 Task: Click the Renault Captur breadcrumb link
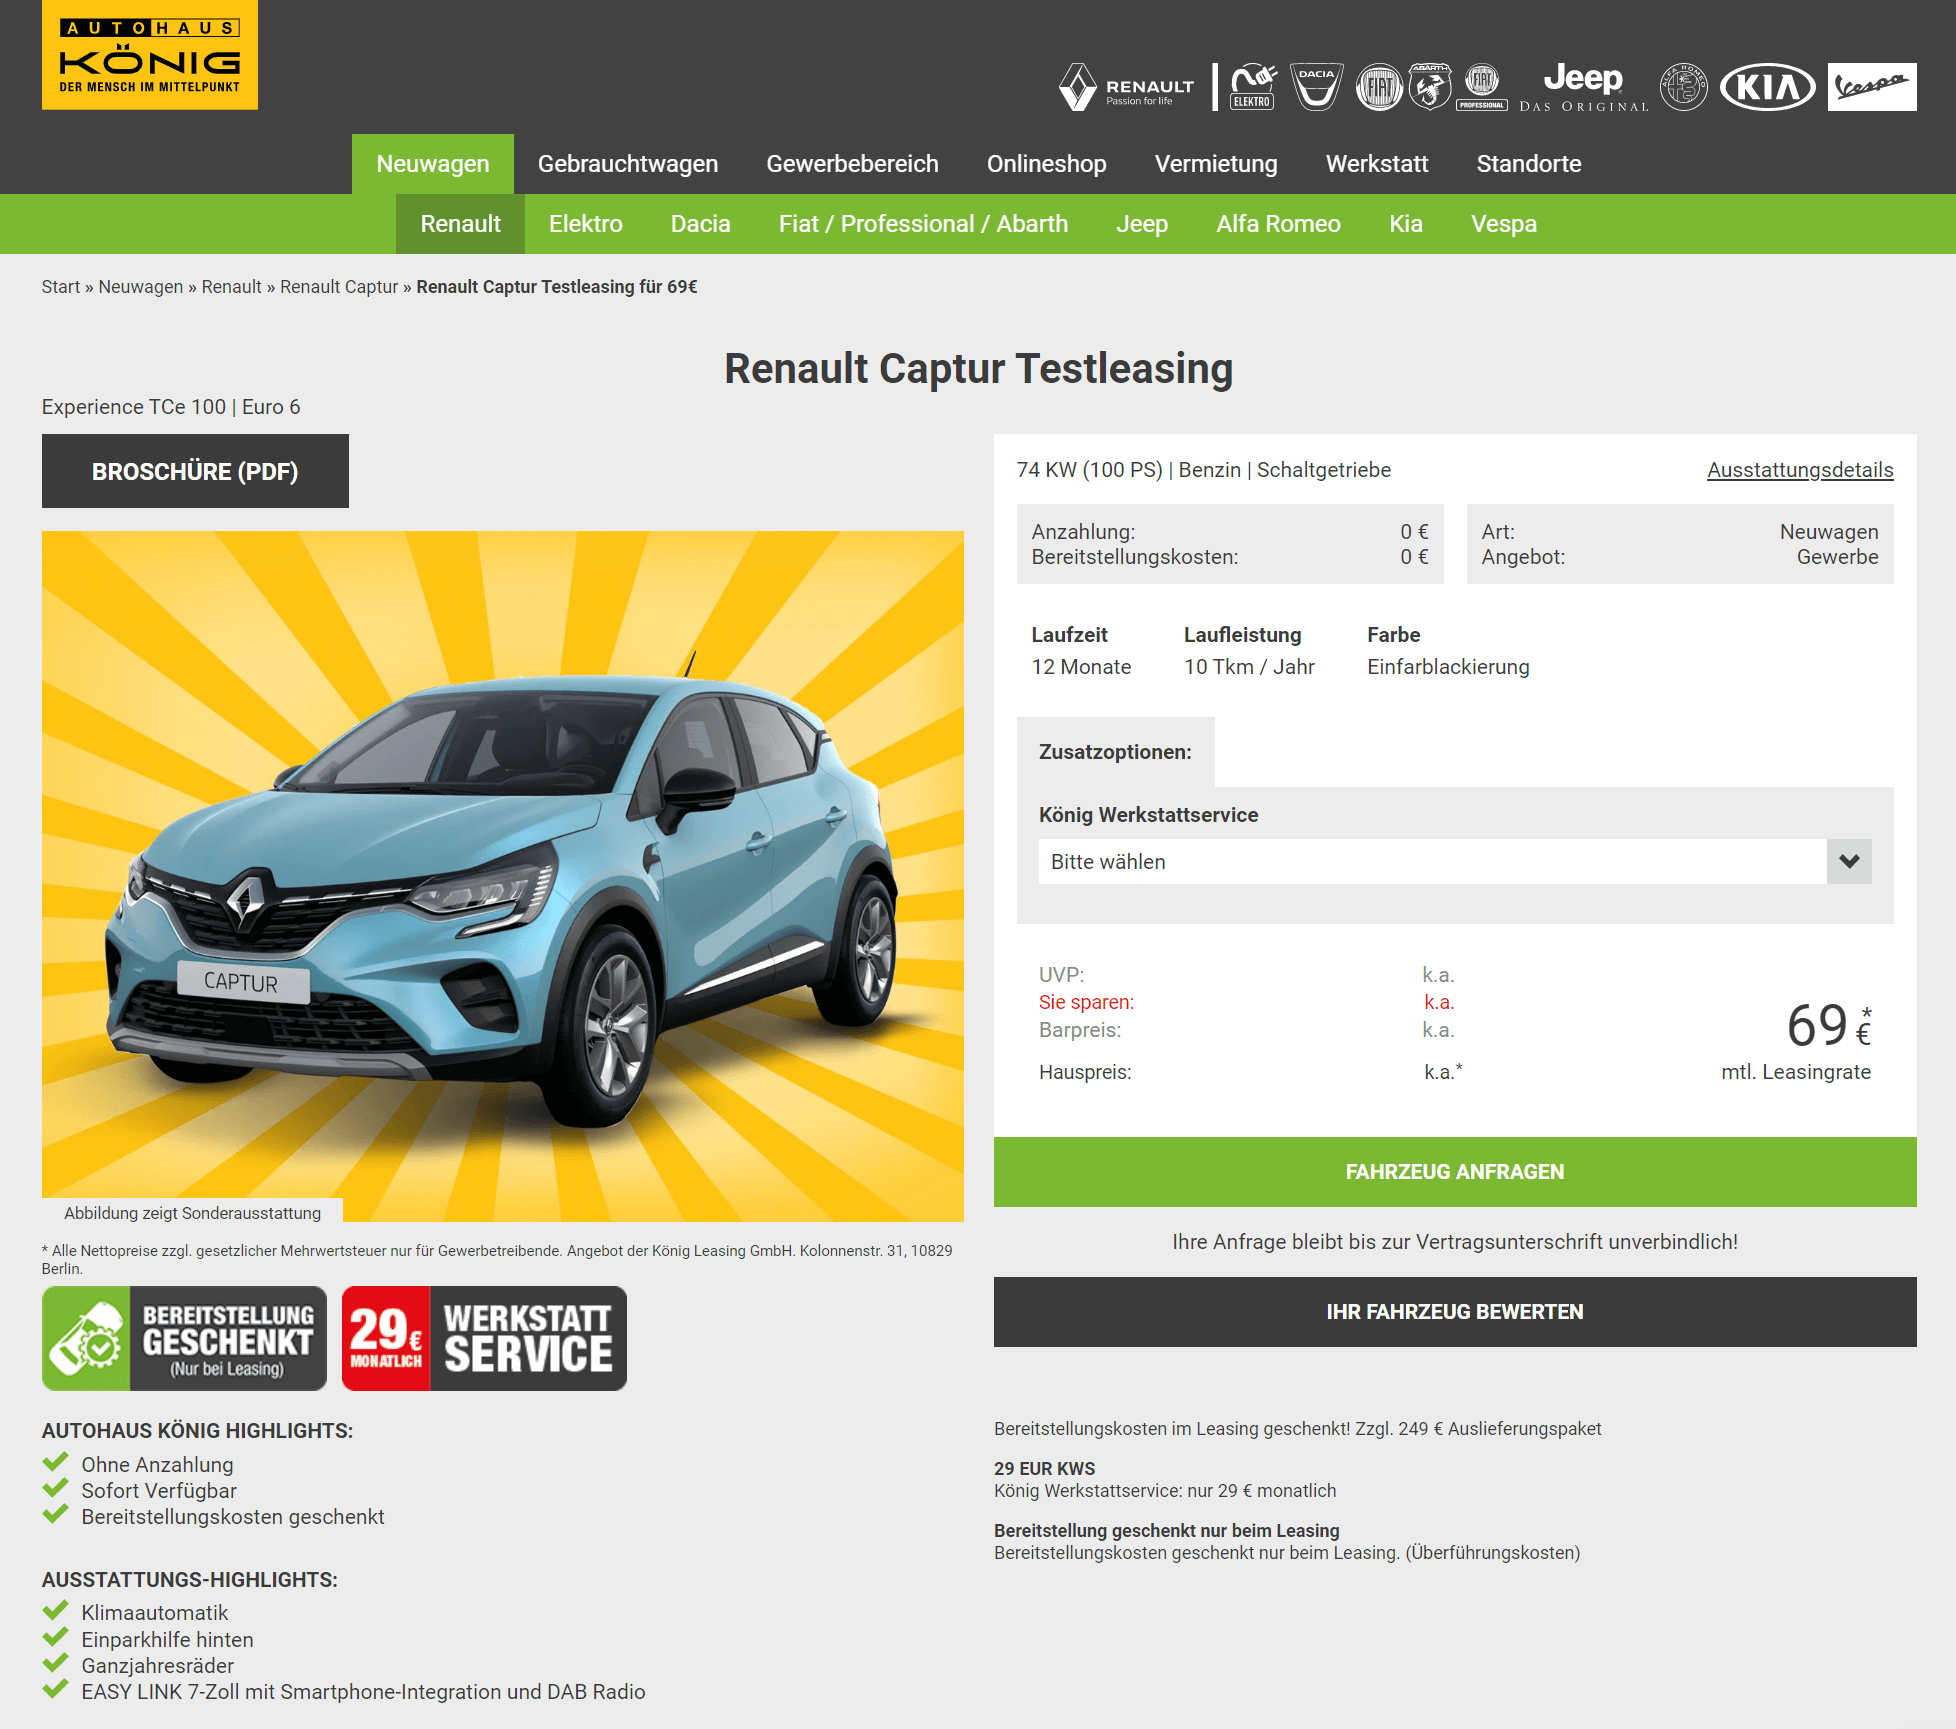(339, 287)
